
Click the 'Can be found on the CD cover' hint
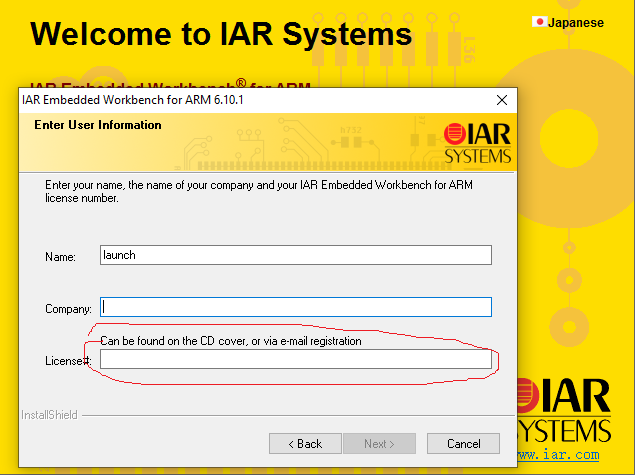click(231, 341)
